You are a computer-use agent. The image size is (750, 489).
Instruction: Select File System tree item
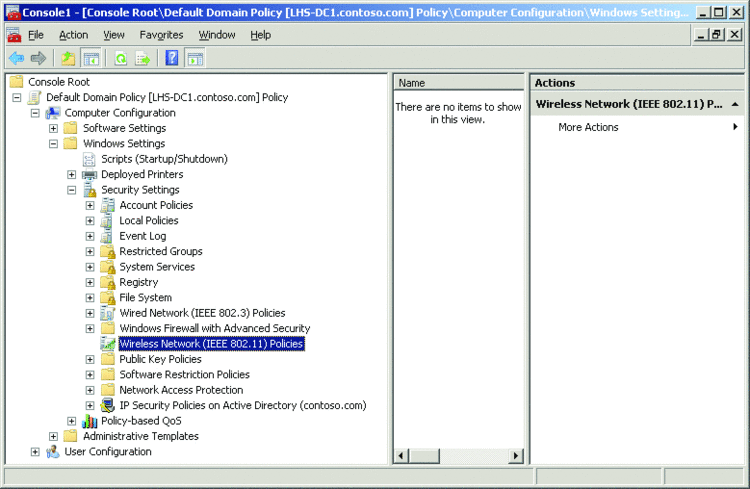click(x=145, y=298)
